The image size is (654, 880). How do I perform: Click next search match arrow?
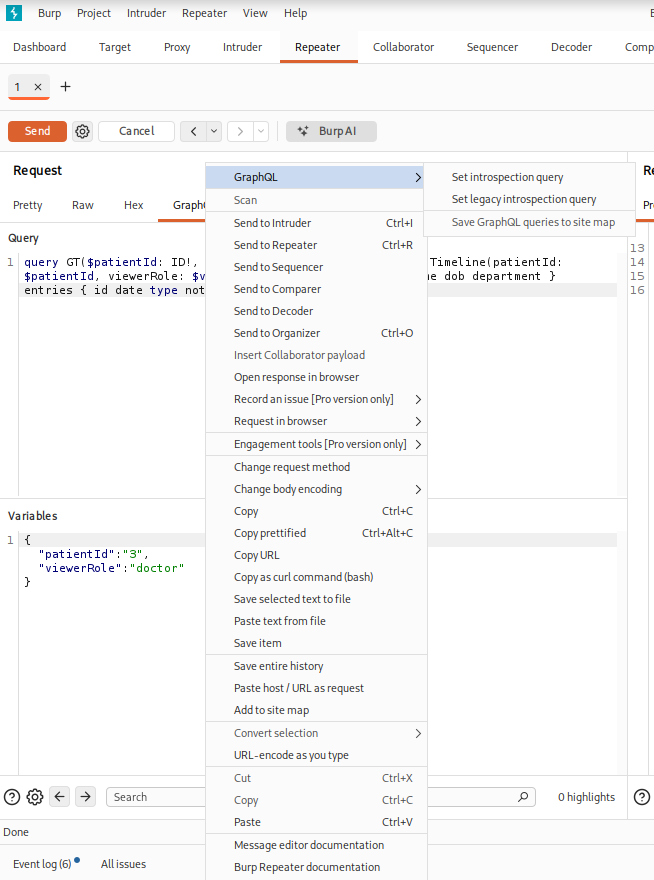[x=85, y=797]
